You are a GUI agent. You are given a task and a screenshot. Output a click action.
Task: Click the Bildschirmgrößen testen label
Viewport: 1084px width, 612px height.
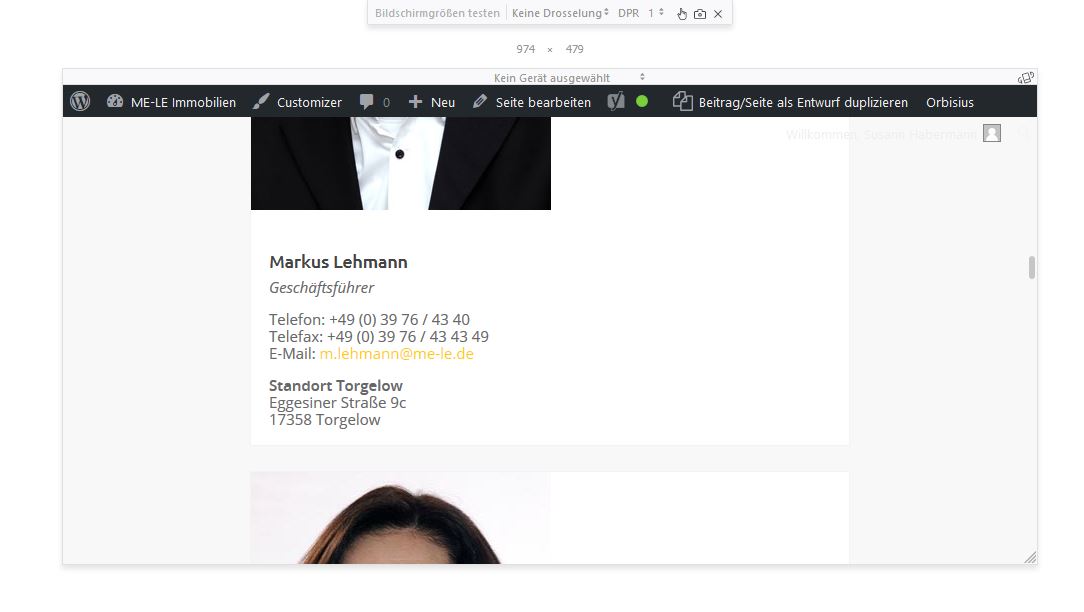[437, 13]
